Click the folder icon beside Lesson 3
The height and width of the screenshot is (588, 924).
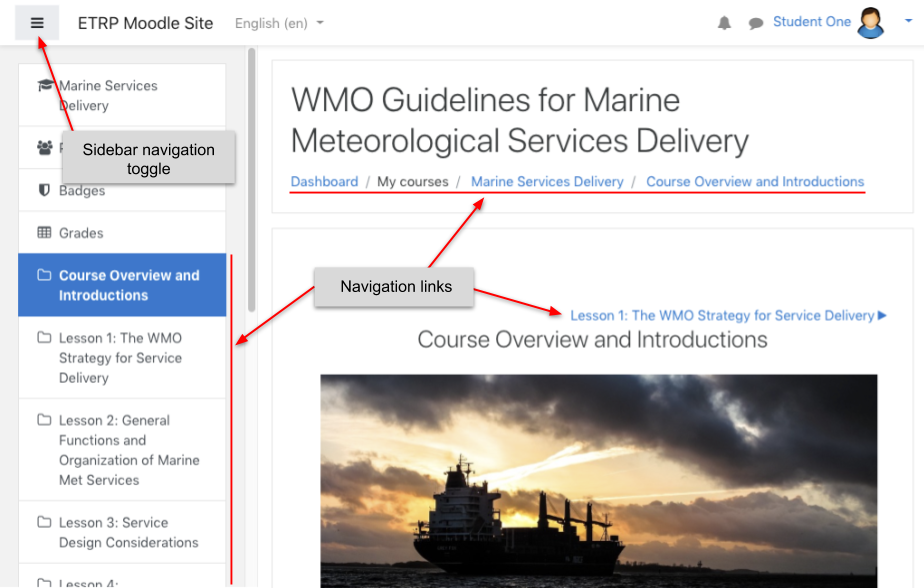[44, 522]
